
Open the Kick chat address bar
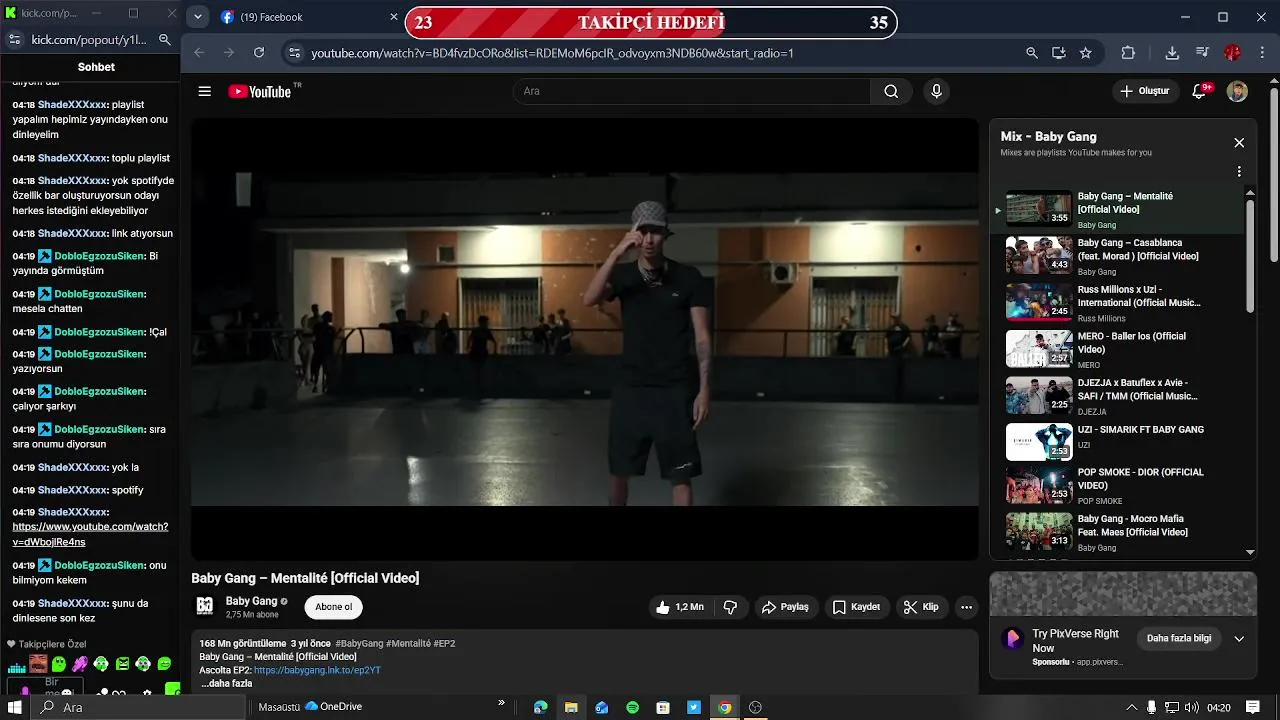[x=89, y=40]
